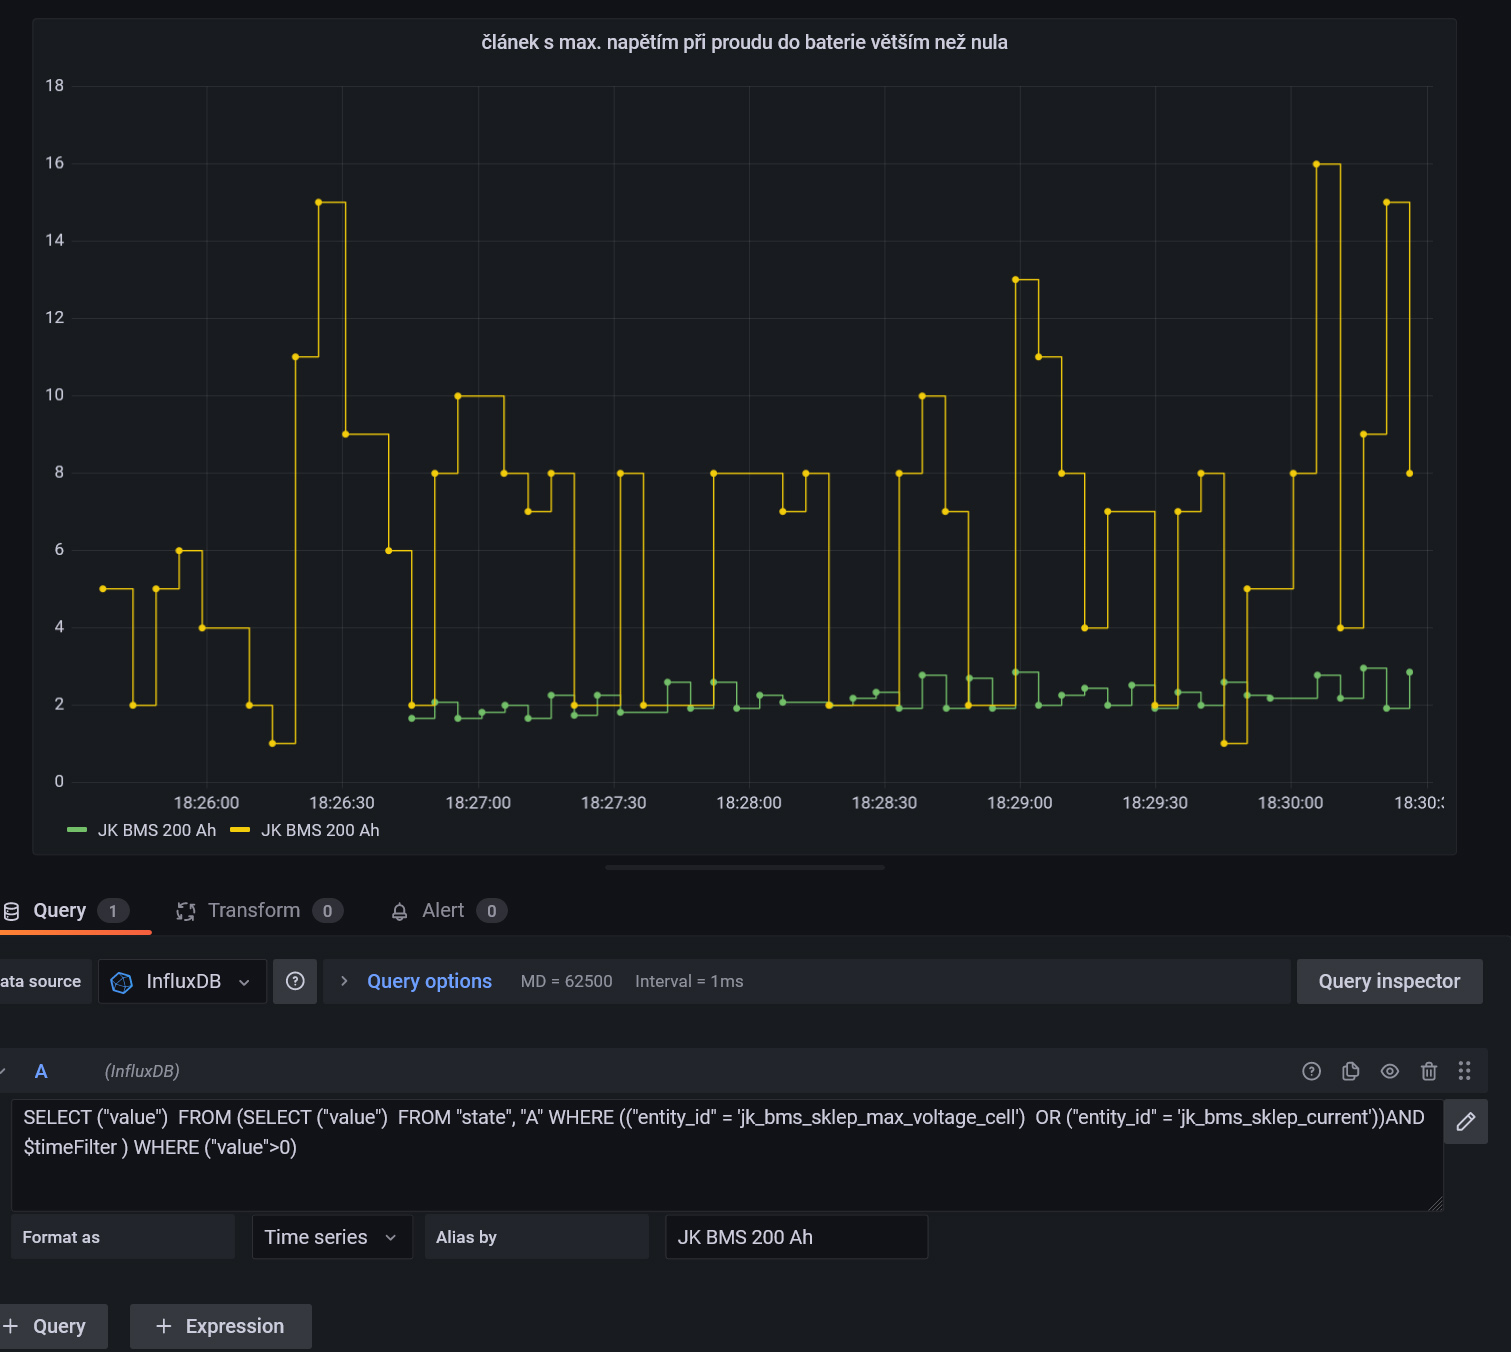Hide query A with the eye icon

coord(1389,1071)
